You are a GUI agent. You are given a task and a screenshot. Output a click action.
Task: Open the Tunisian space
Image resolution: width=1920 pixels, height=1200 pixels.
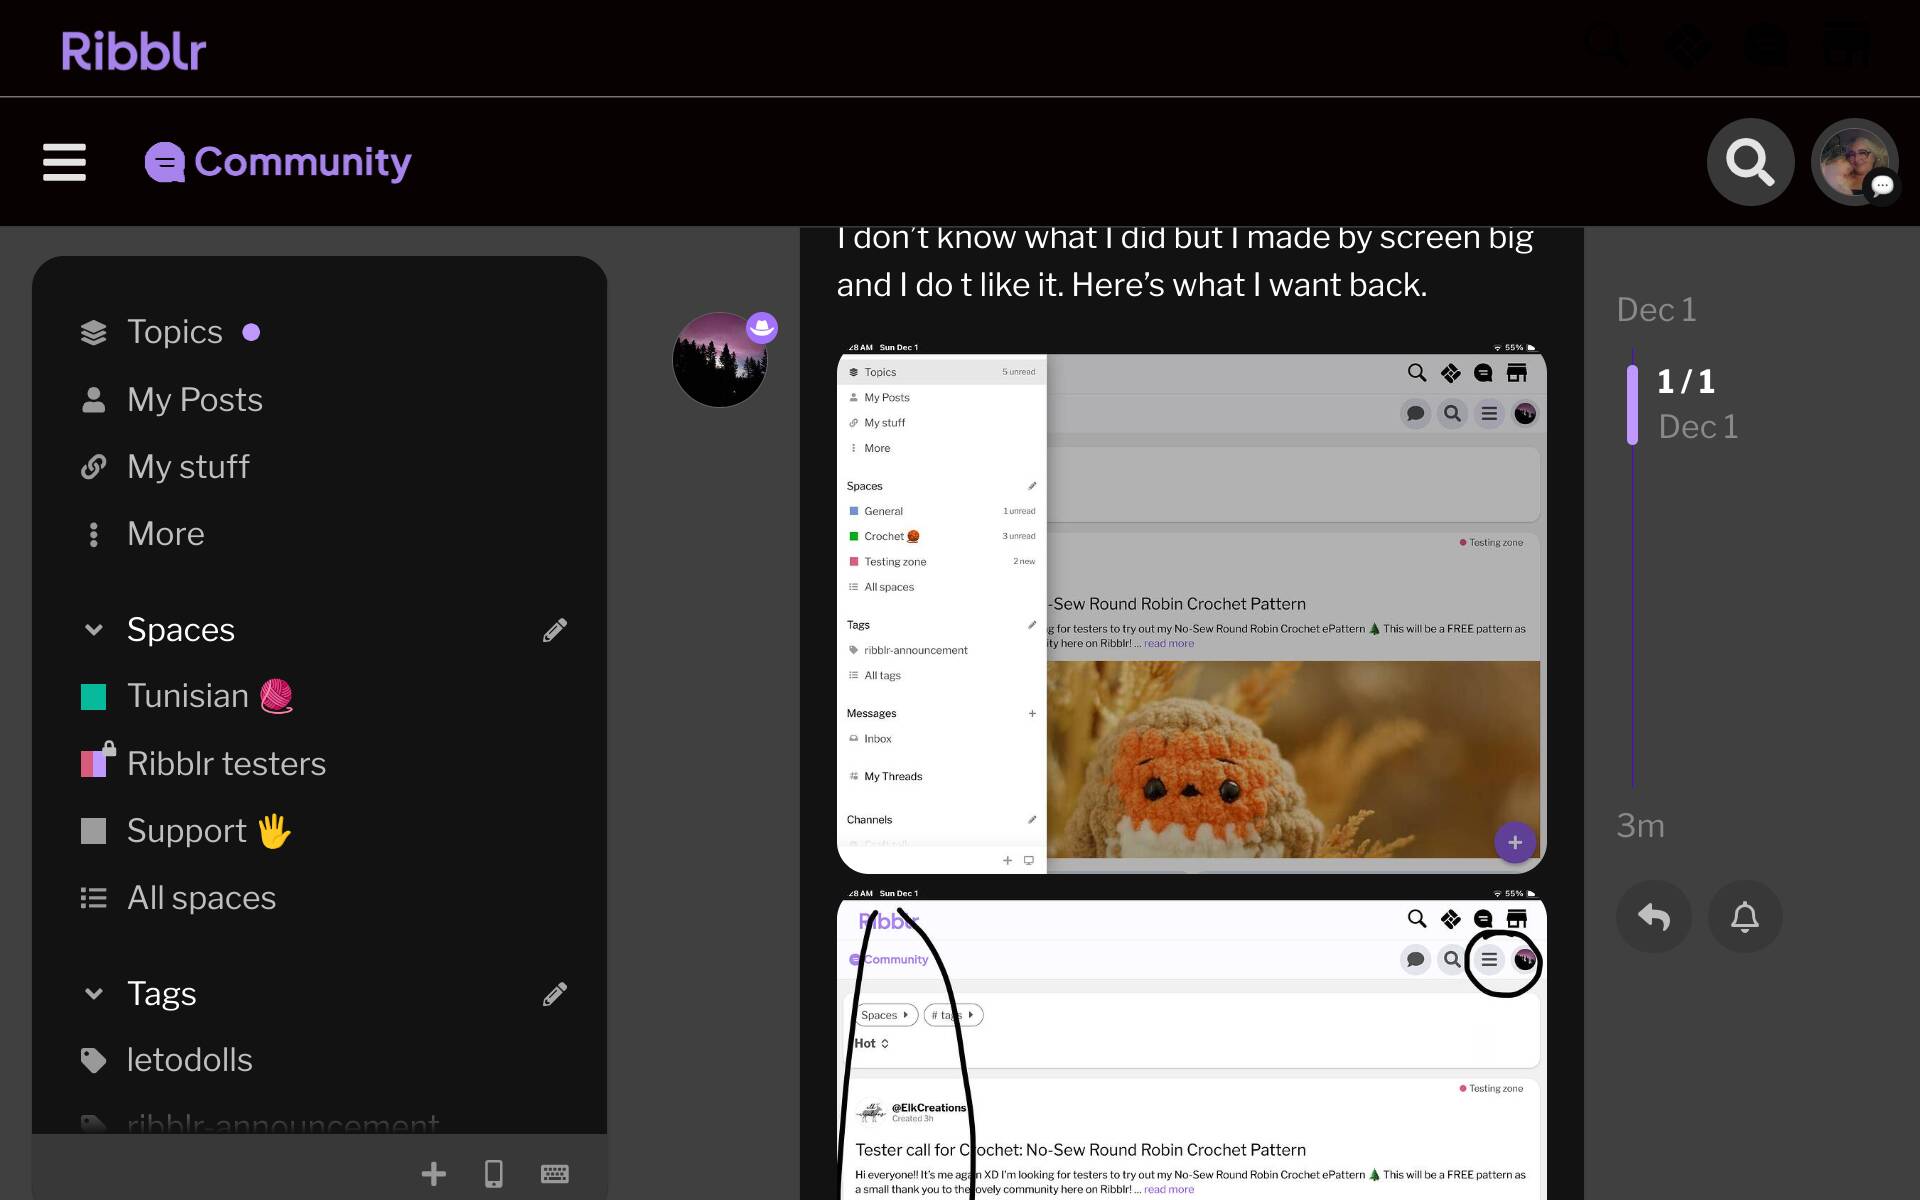[x=188, y=696]
